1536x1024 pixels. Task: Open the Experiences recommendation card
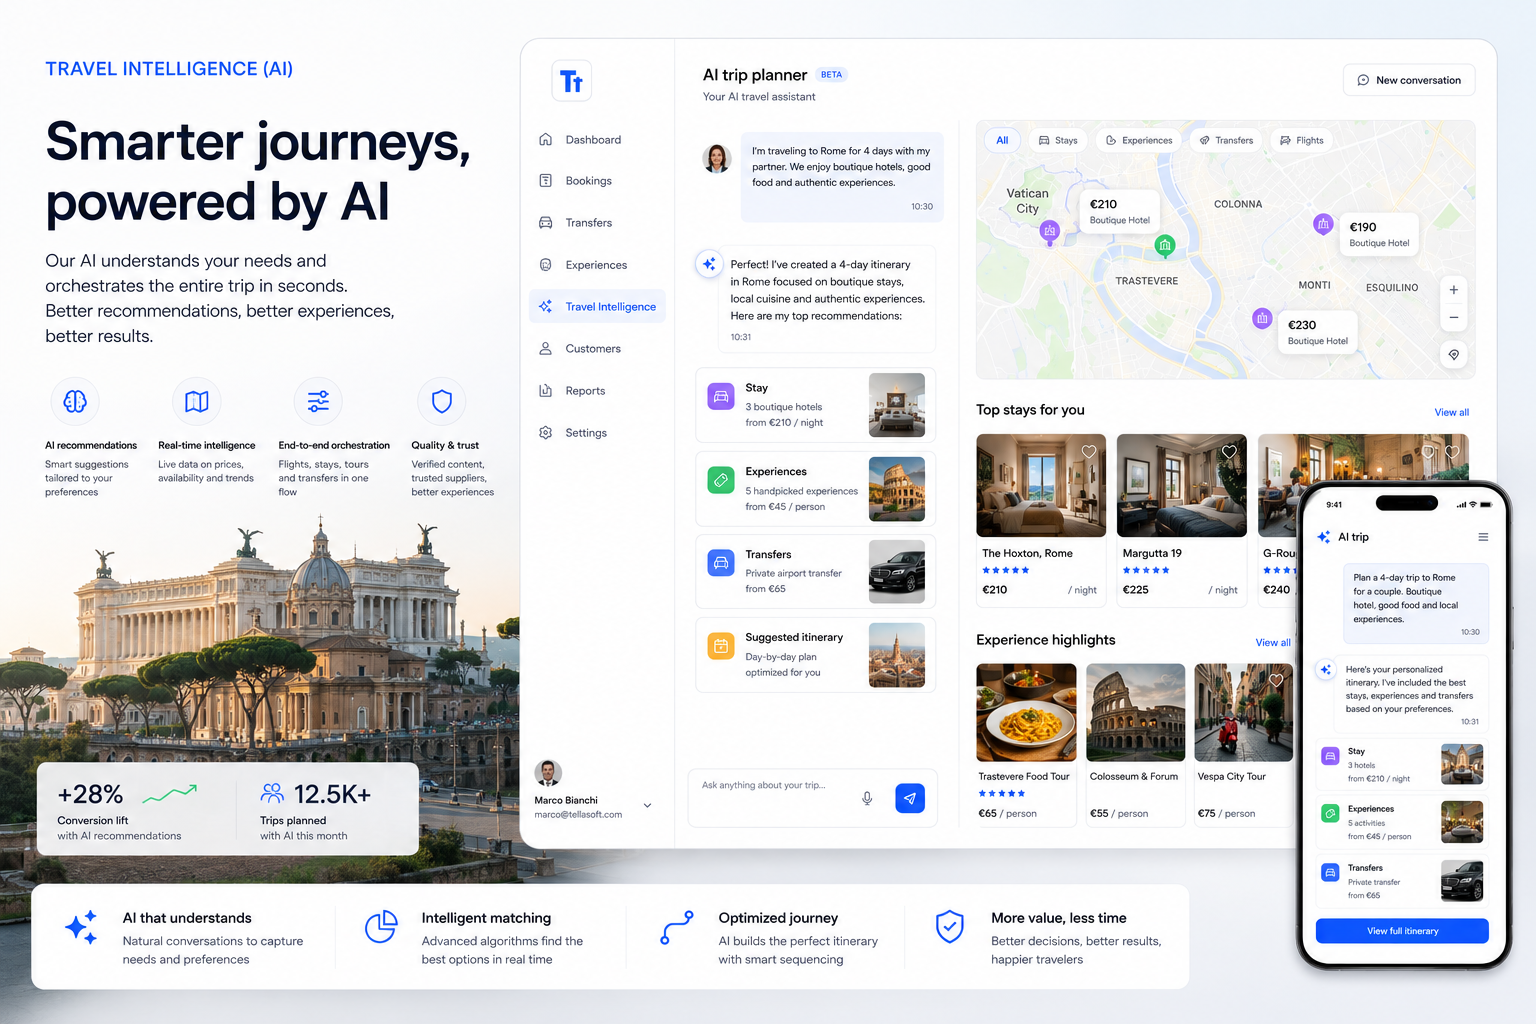[x=815, y=489]
